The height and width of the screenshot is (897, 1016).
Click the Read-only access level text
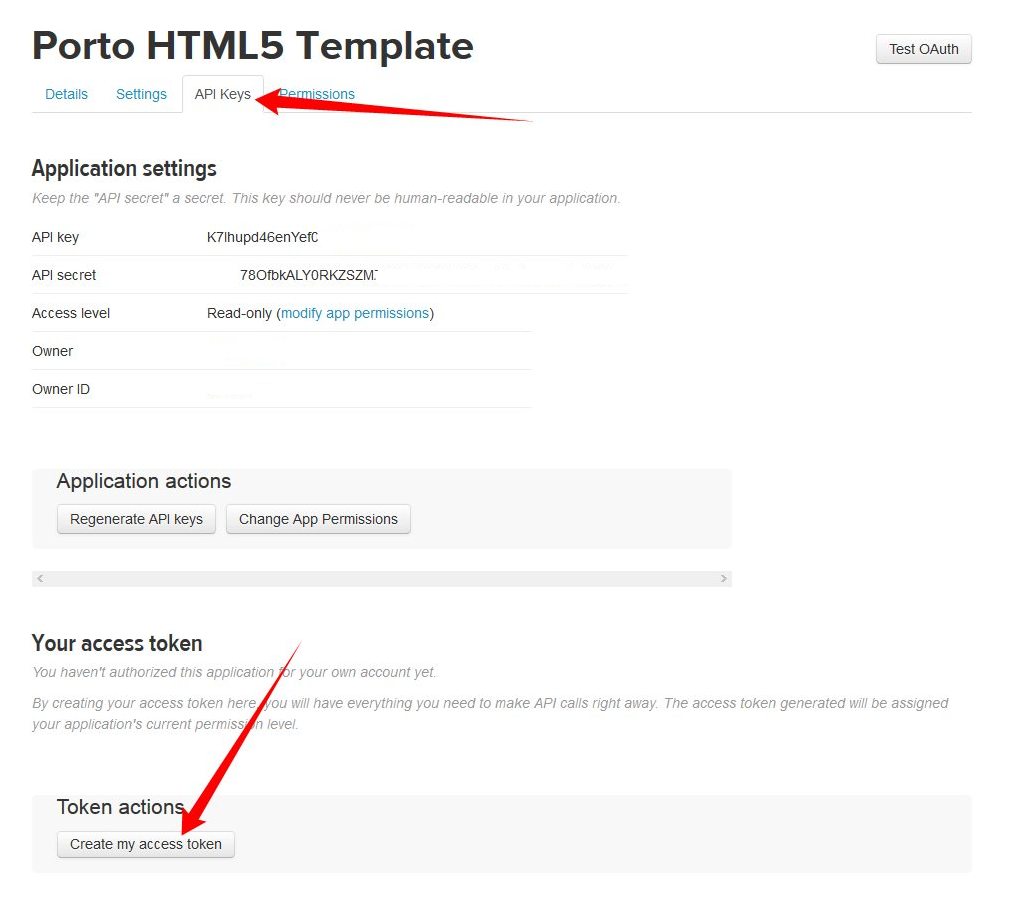click(x=239, y=313)
